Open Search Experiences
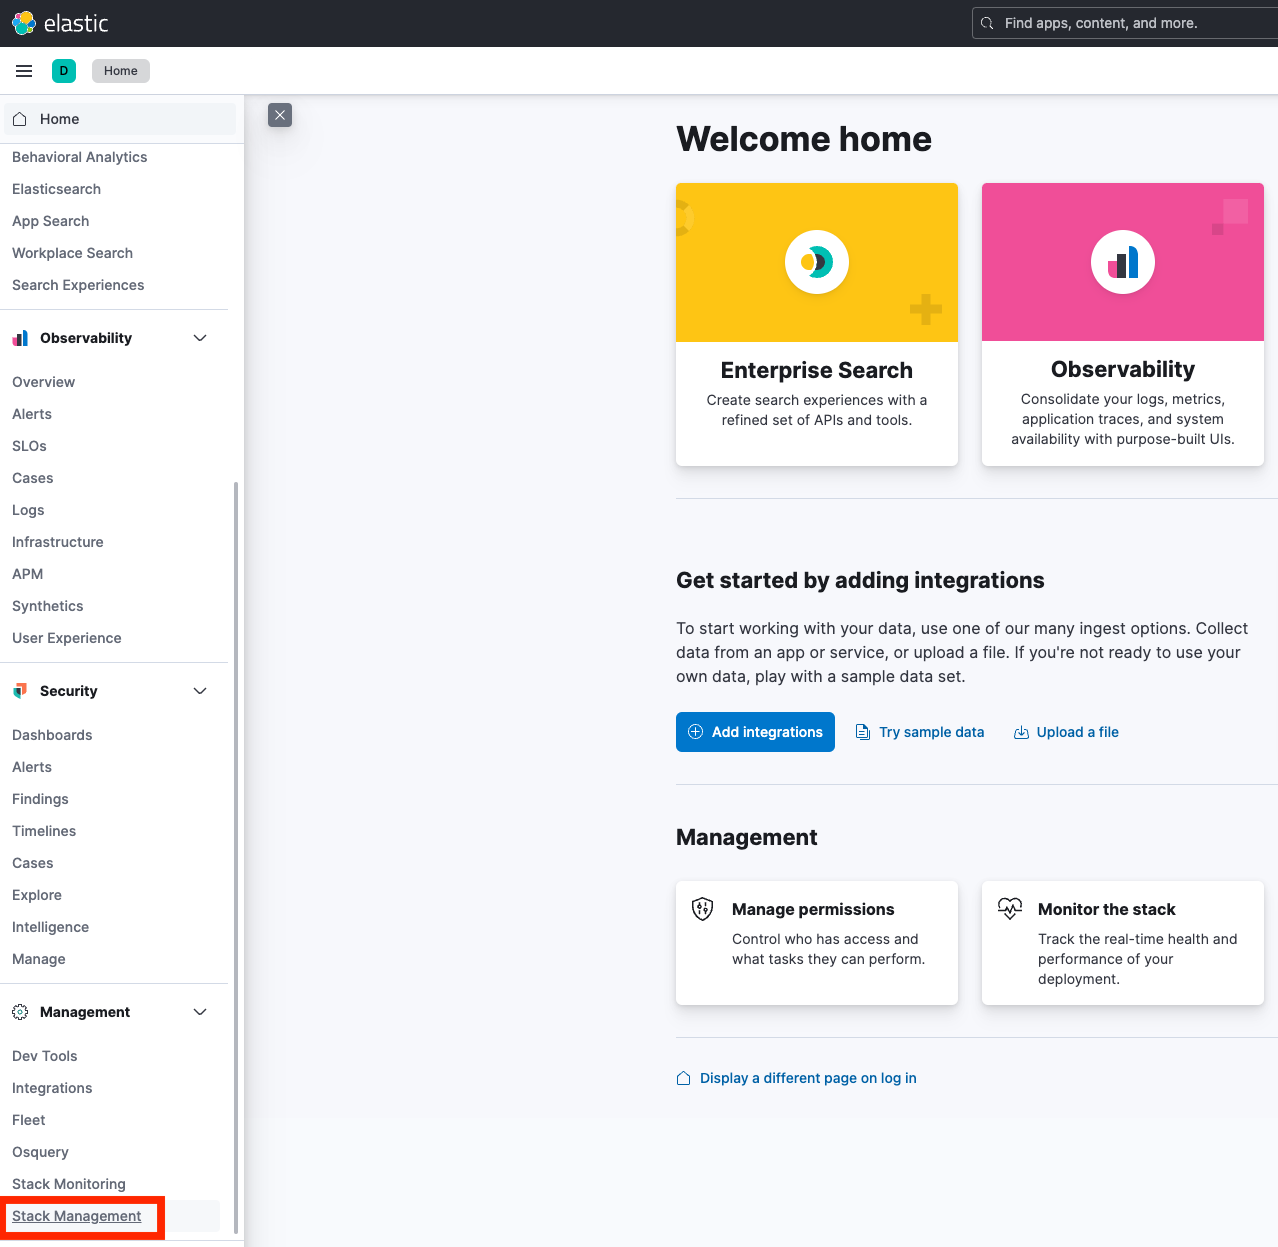The width and height of the screenshot is (1278, 1247). (x=78, y=285)
